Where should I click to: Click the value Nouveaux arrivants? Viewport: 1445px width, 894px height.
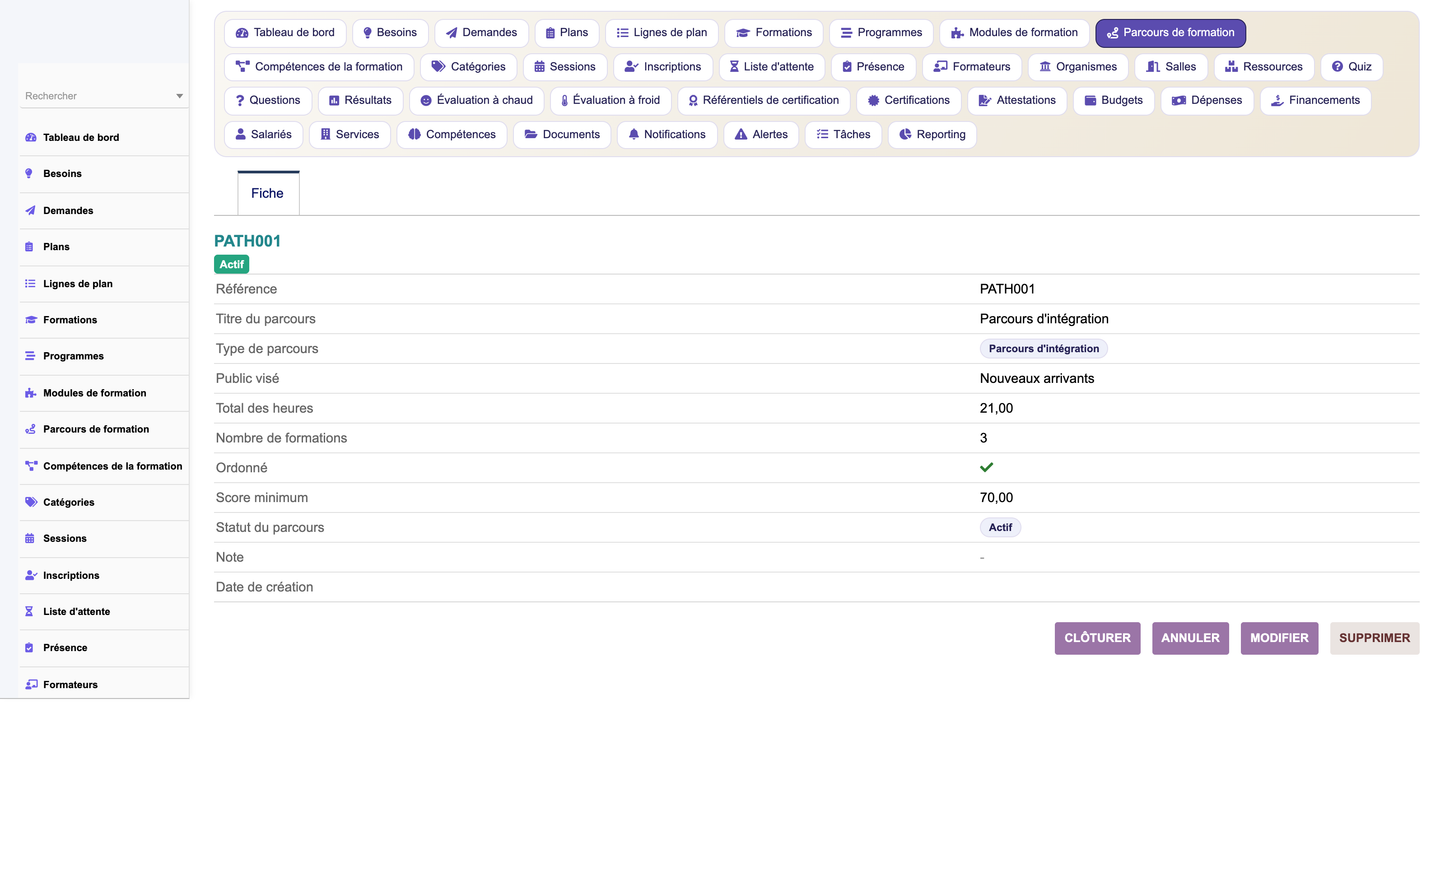pos(1037,378)
